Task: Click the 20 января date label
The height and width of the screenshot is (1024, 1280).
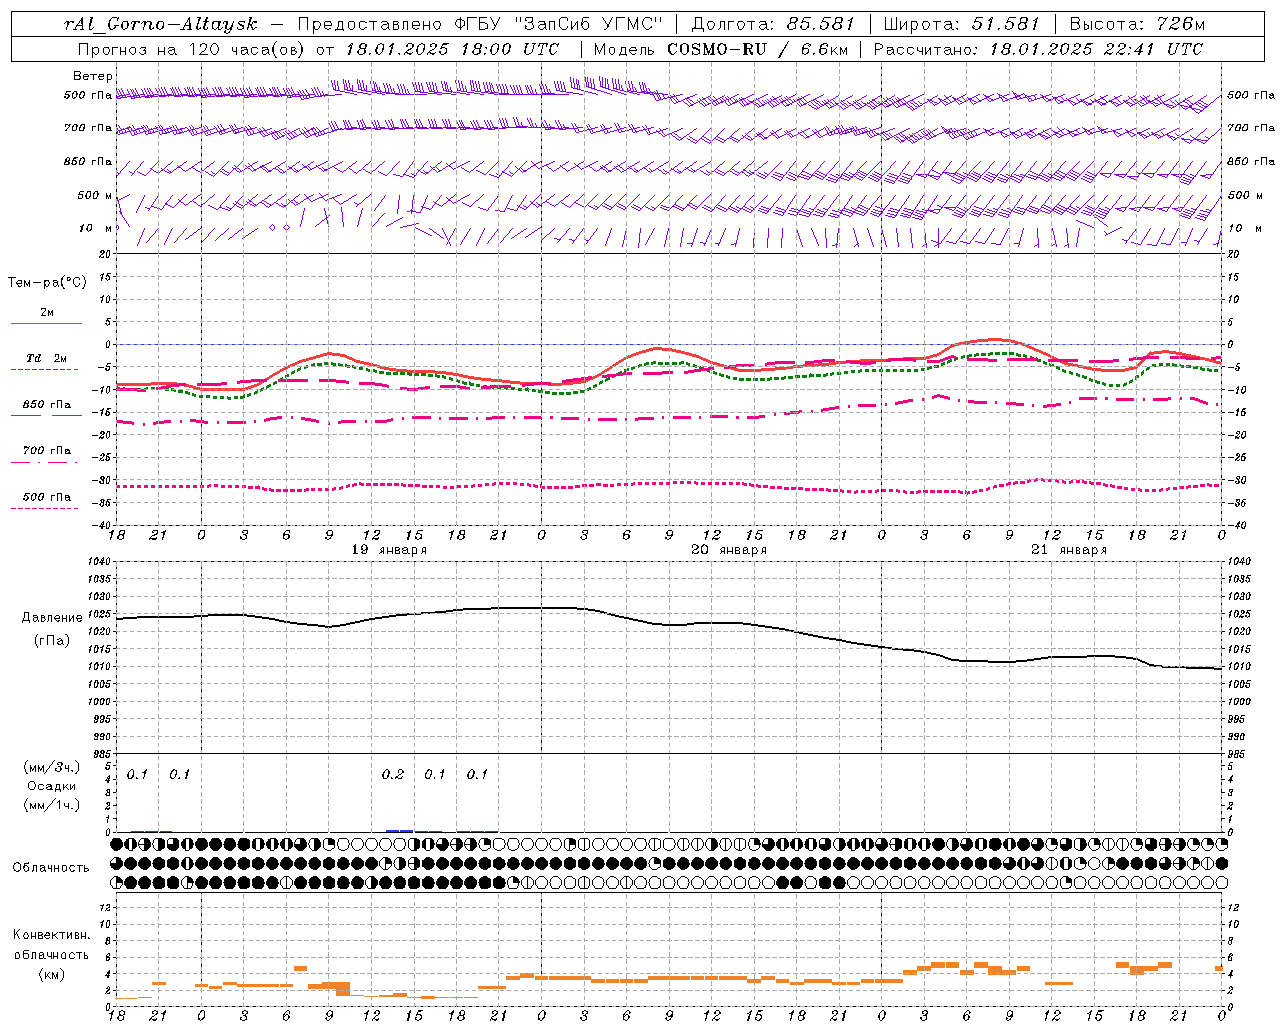Action: [729, 550]
